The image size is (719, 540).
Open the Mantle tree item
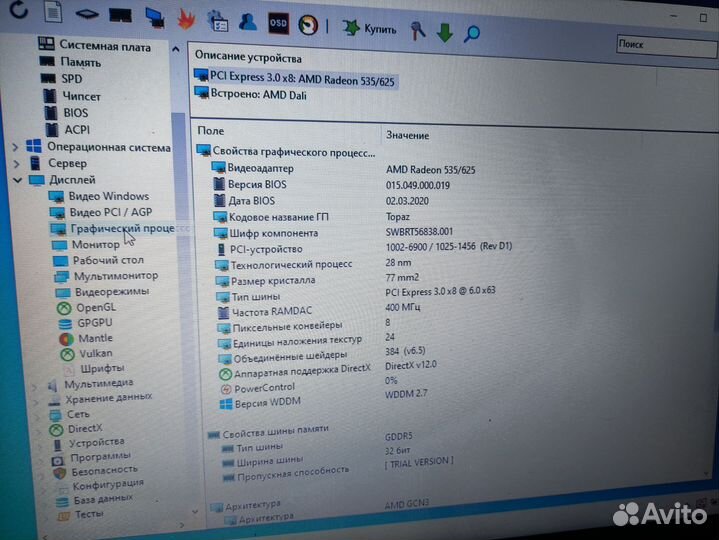click(86, 338)
